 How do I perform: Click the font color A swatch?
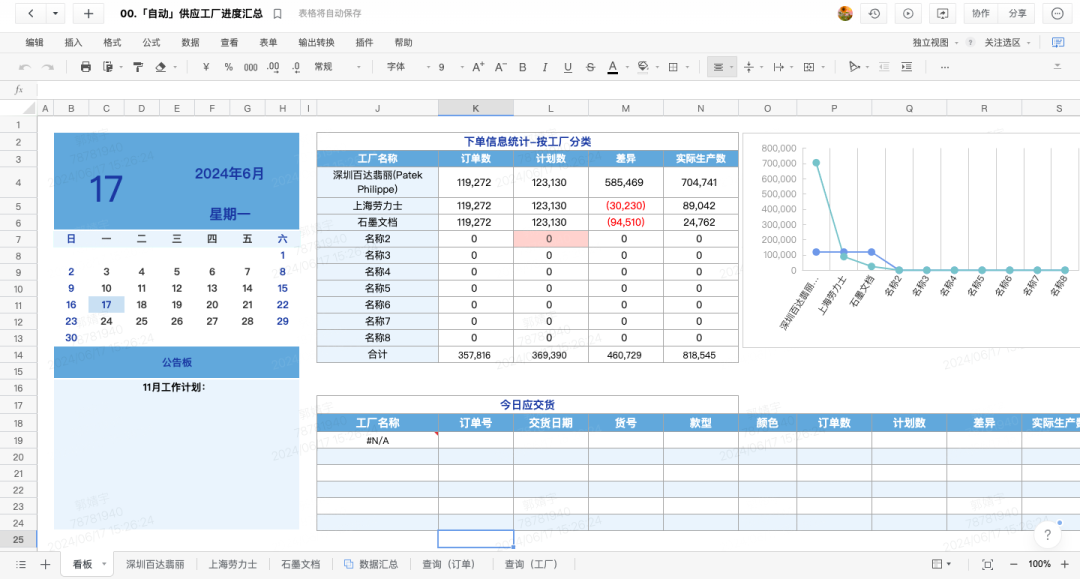(x=612, y=67)
